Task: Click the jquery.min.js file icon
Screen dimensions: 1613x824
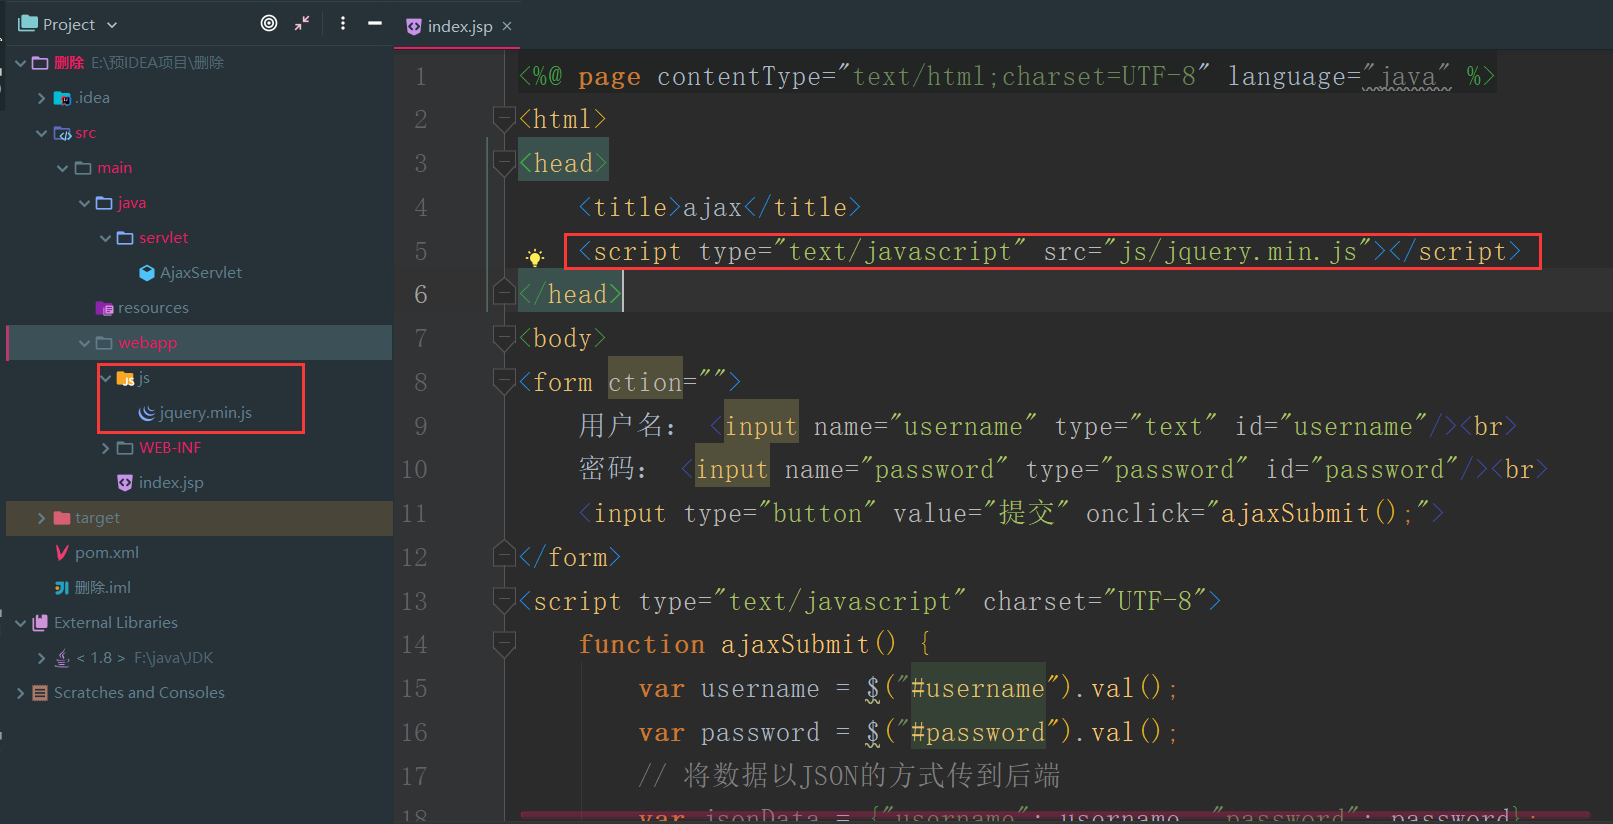Action: click(x=147, y=413)
